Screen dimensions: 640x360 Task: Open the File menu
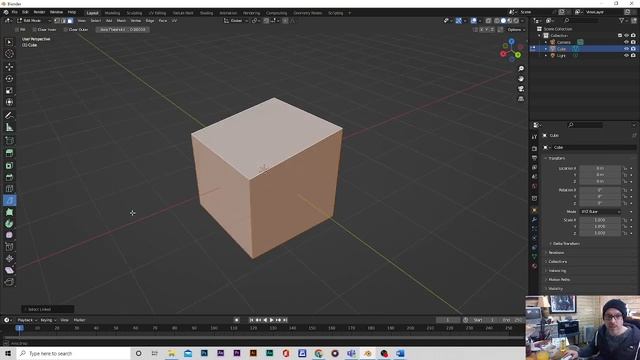15,12
